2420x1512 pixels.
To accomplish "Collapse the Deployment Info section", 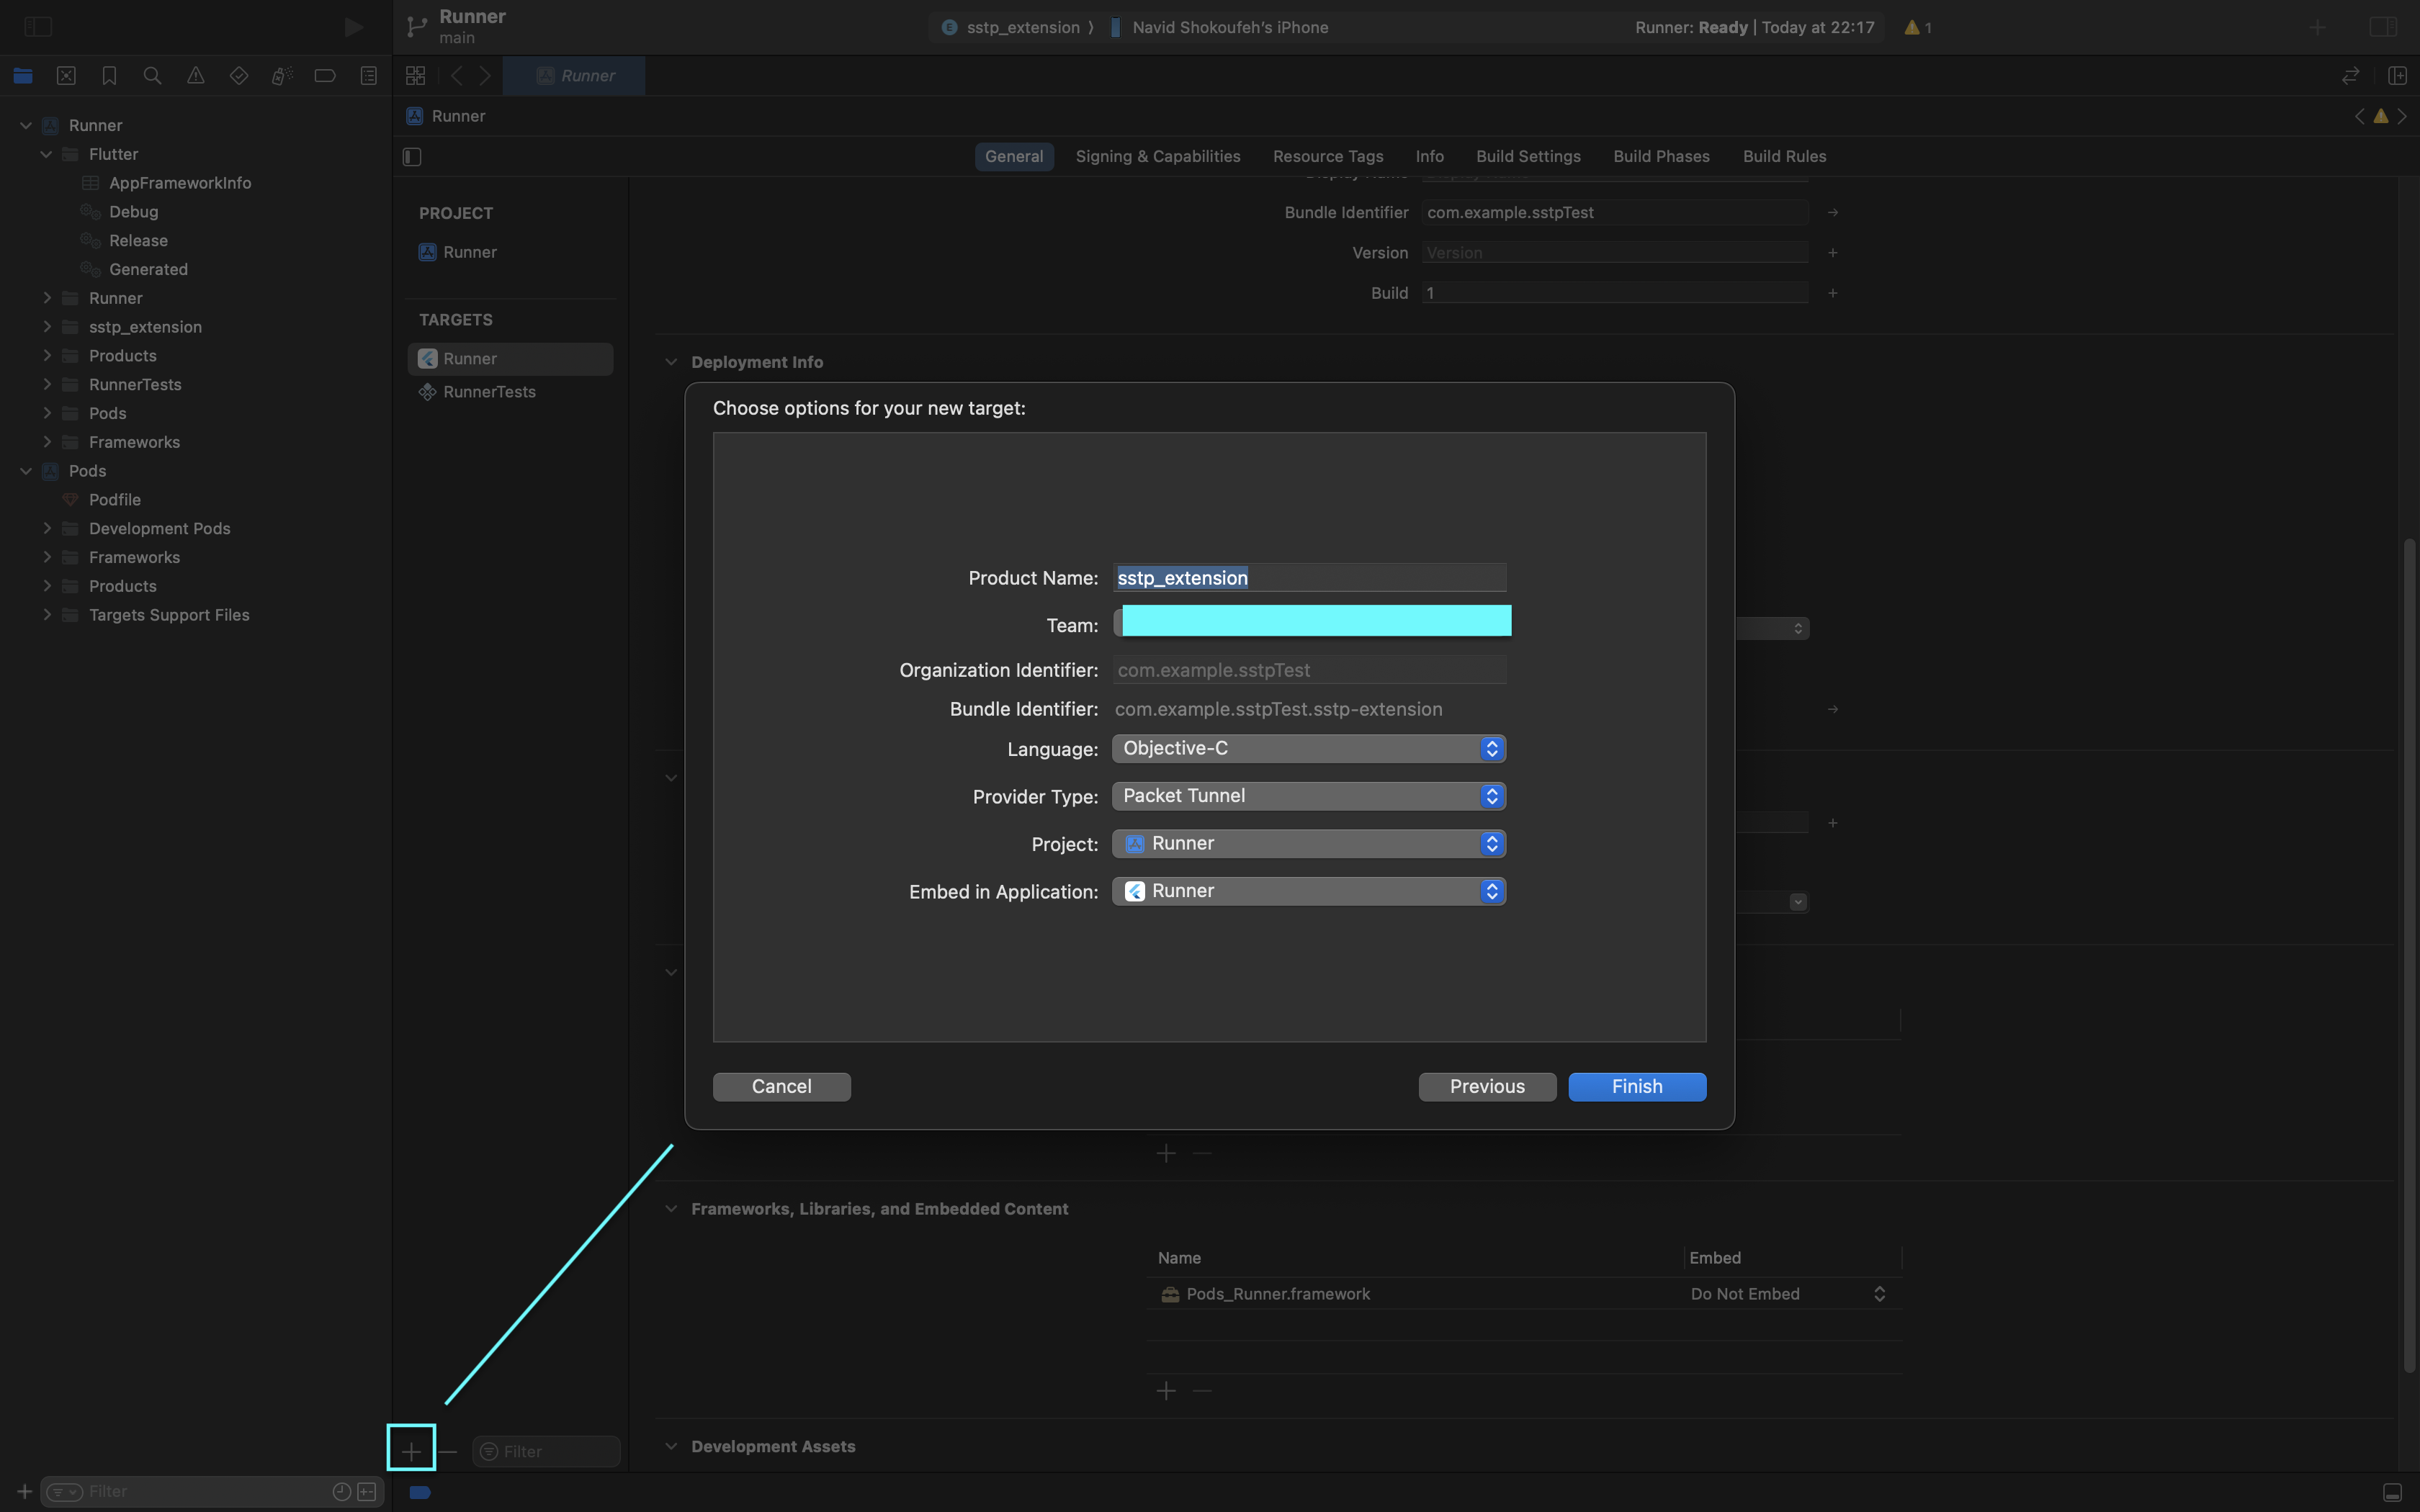I will pyautogui.click(x=671, y=362).
